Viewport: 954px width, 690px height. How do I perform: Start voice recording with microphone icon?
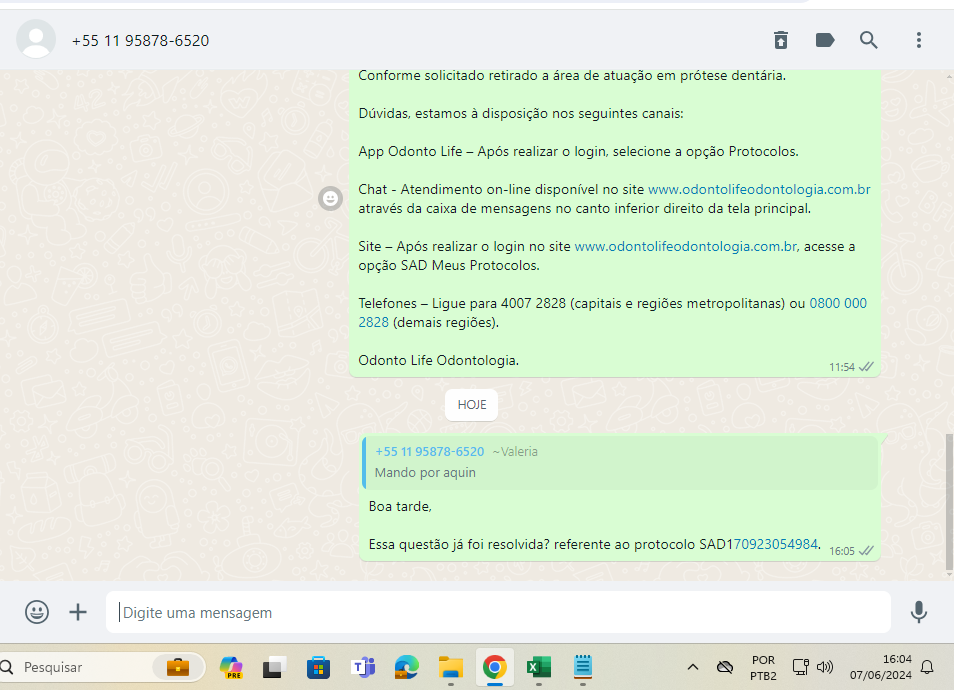919,612
